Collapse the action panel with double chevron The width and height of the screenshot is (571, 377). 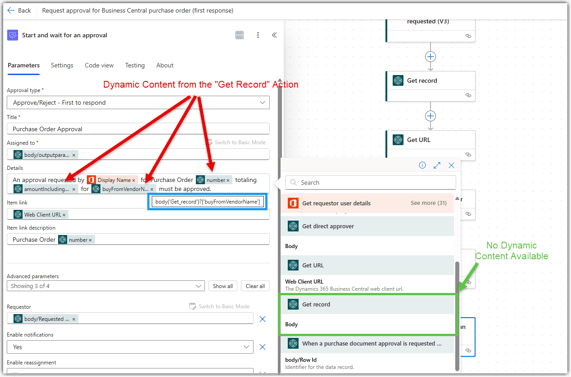pyautogui.click(x=274, y=35)
